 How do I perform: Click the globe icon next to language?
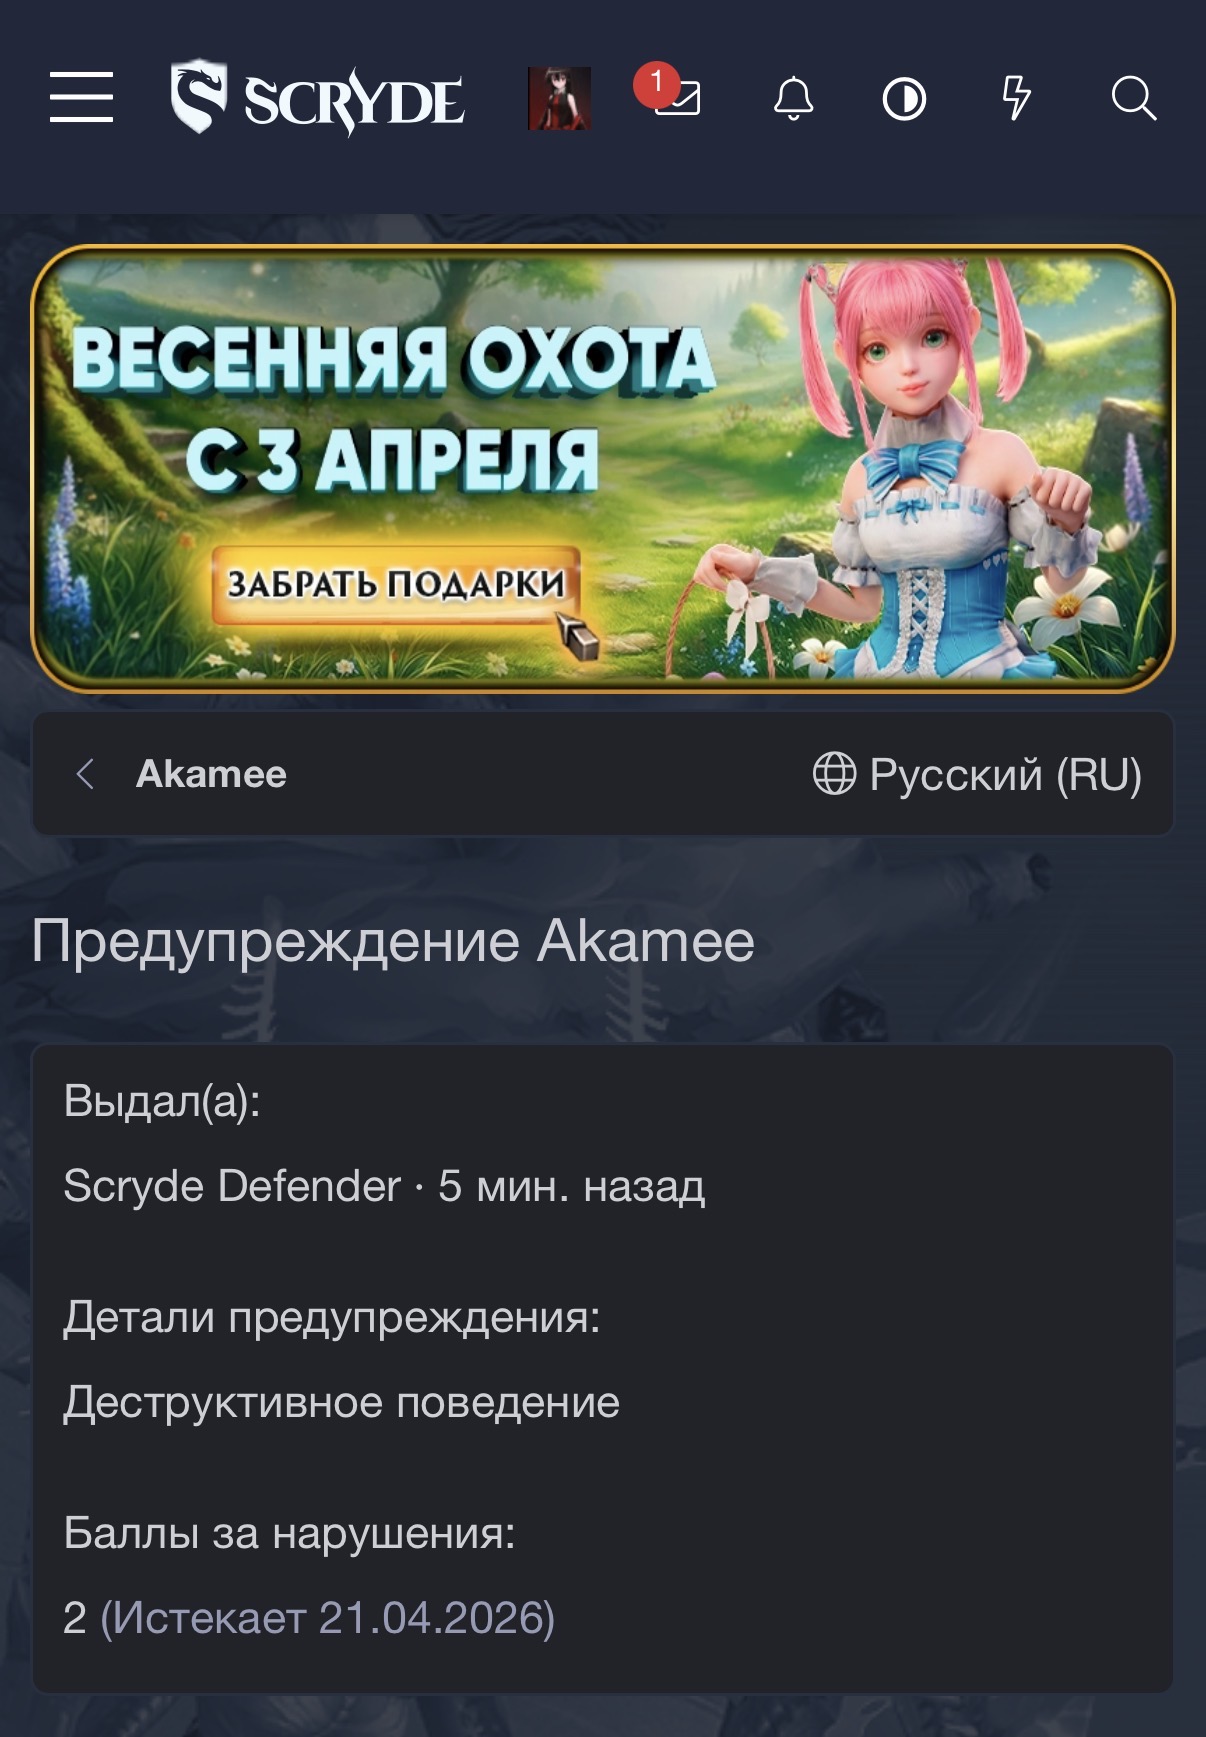click(834, 774)
